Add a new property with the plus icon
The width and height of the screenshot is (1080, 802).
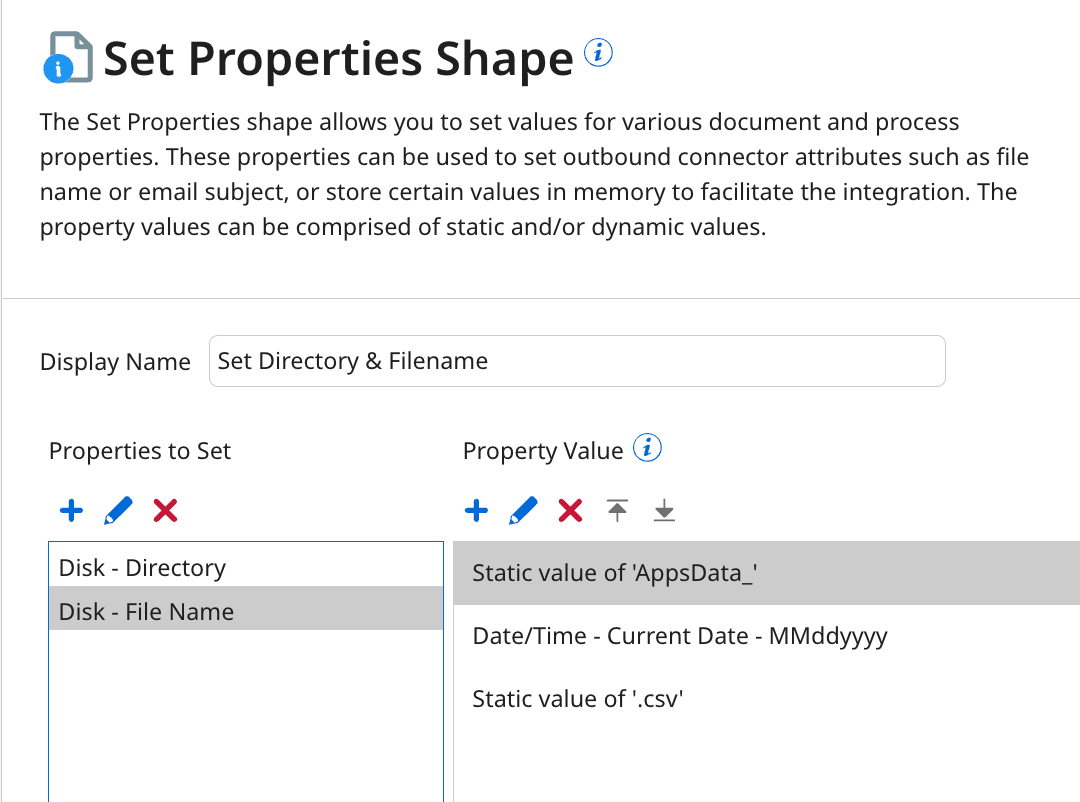pyautogui.click(x=70, y=511)
